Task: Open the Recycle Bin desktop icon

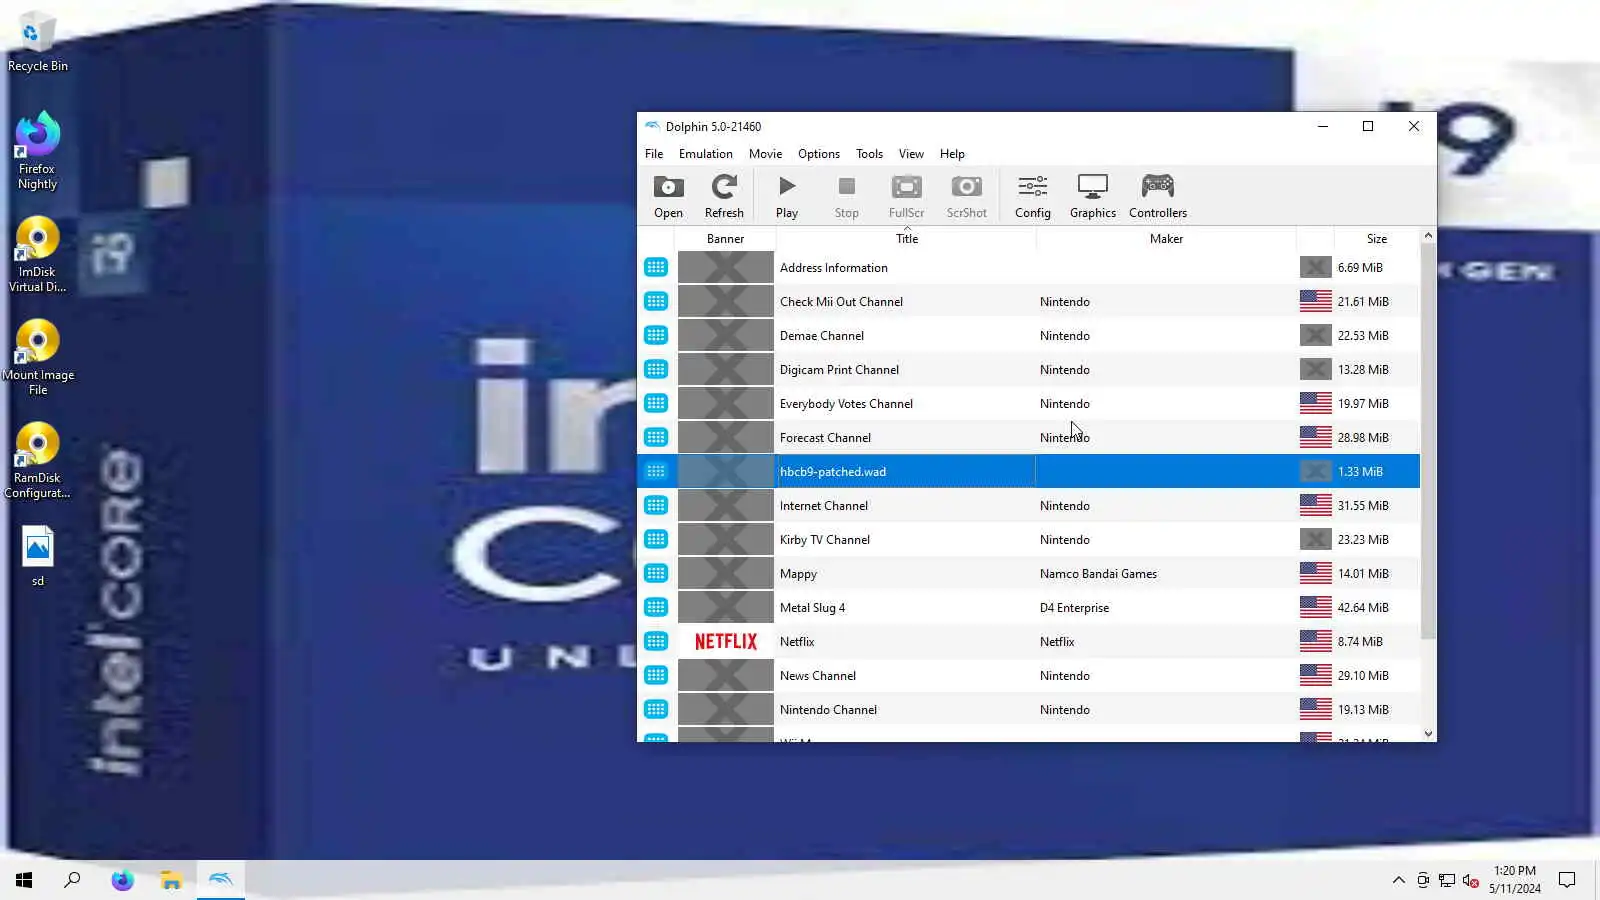Action: point(38,42)
